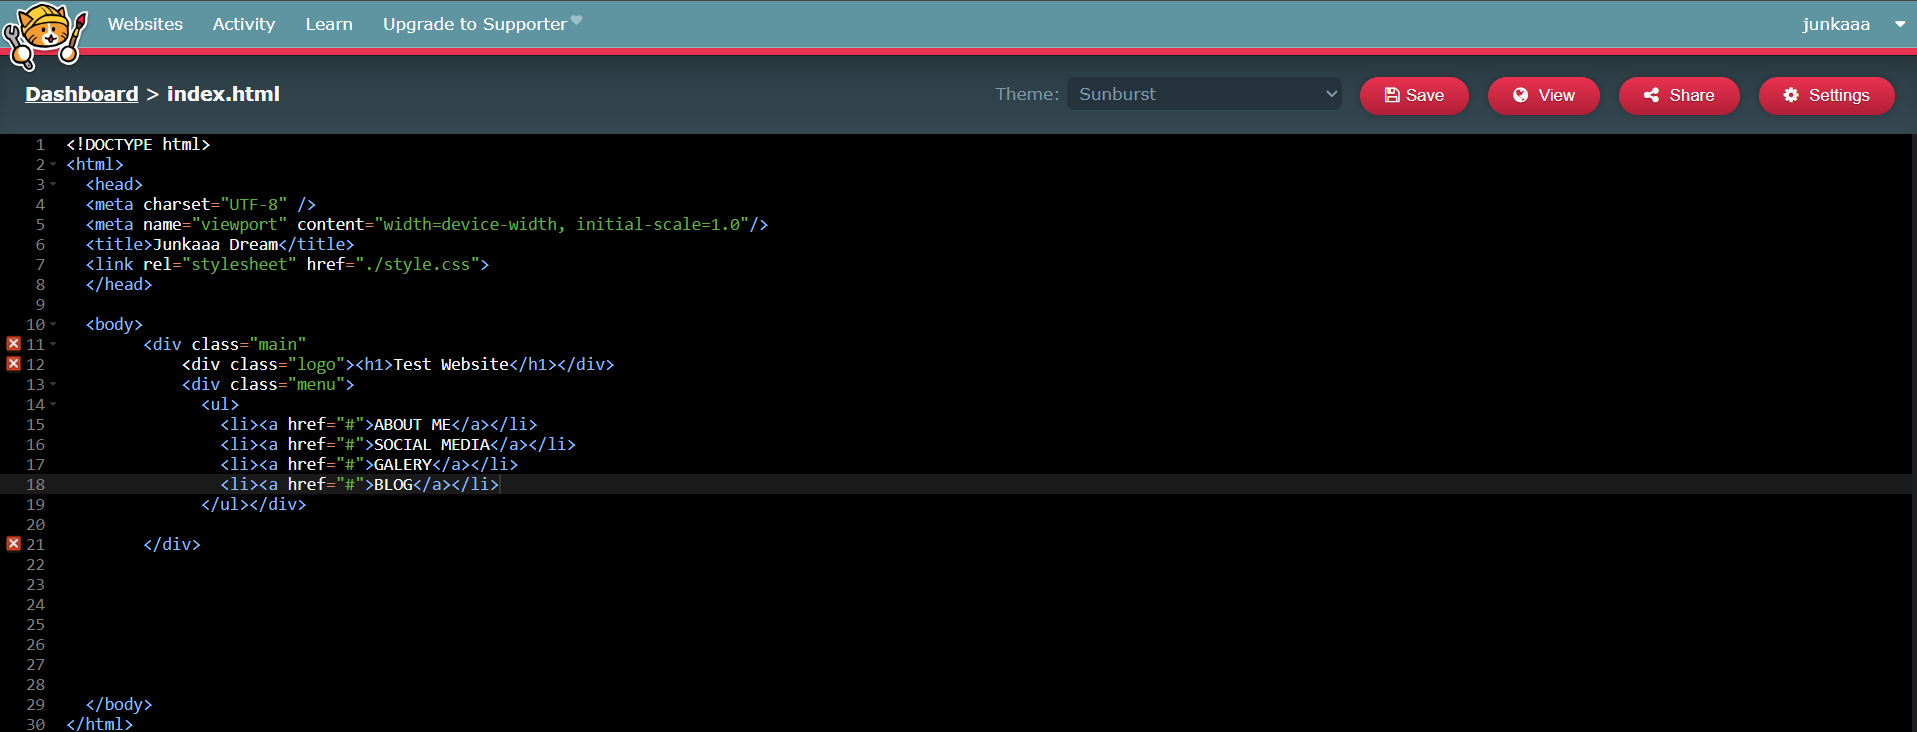This screenshot has height=732, width=1917.
Task: Open the Websites menu item
Action: coord(145,24)
